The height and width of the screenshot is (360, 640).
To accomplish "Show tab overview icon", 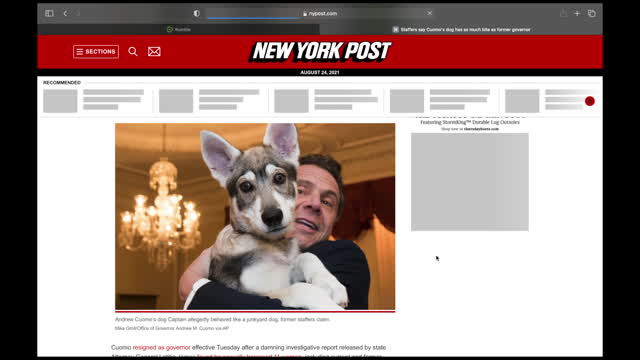I will 591,13.
